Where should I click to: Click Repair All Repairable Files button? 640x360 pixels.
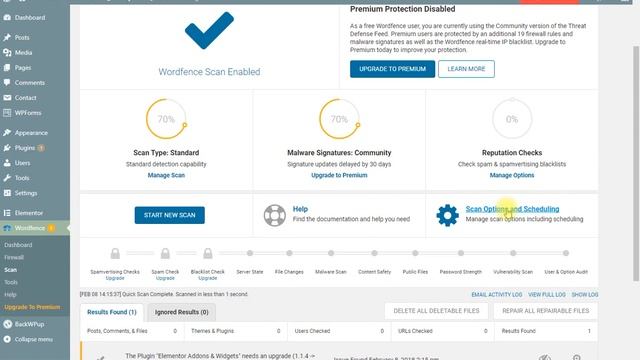click(546, 311)
